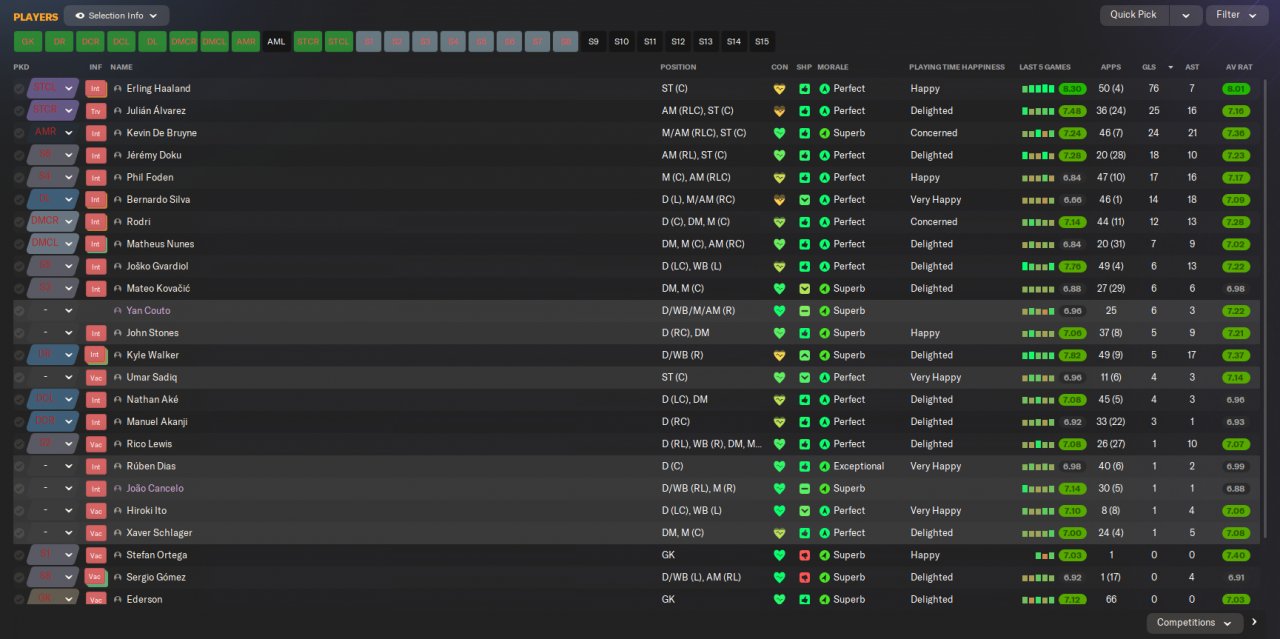Click Int status icon for Kyle Walker

coord(96,355)
